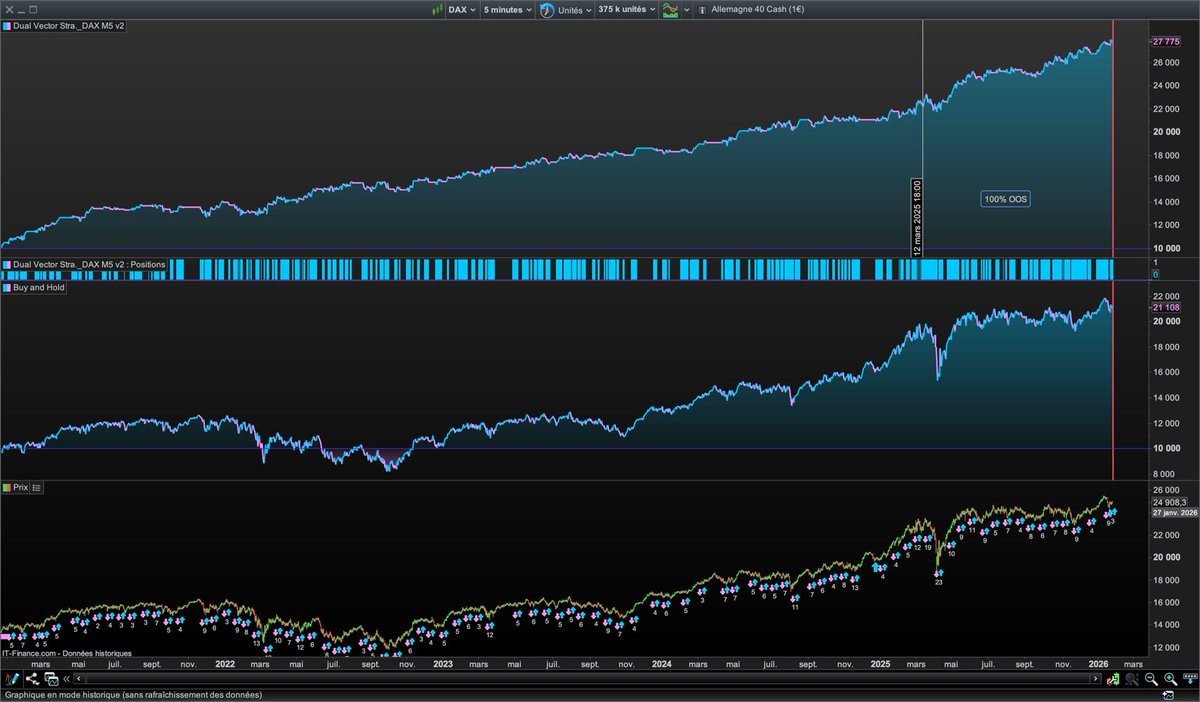Open the small arrow beside the indicators icon

(x=686, y=9)
